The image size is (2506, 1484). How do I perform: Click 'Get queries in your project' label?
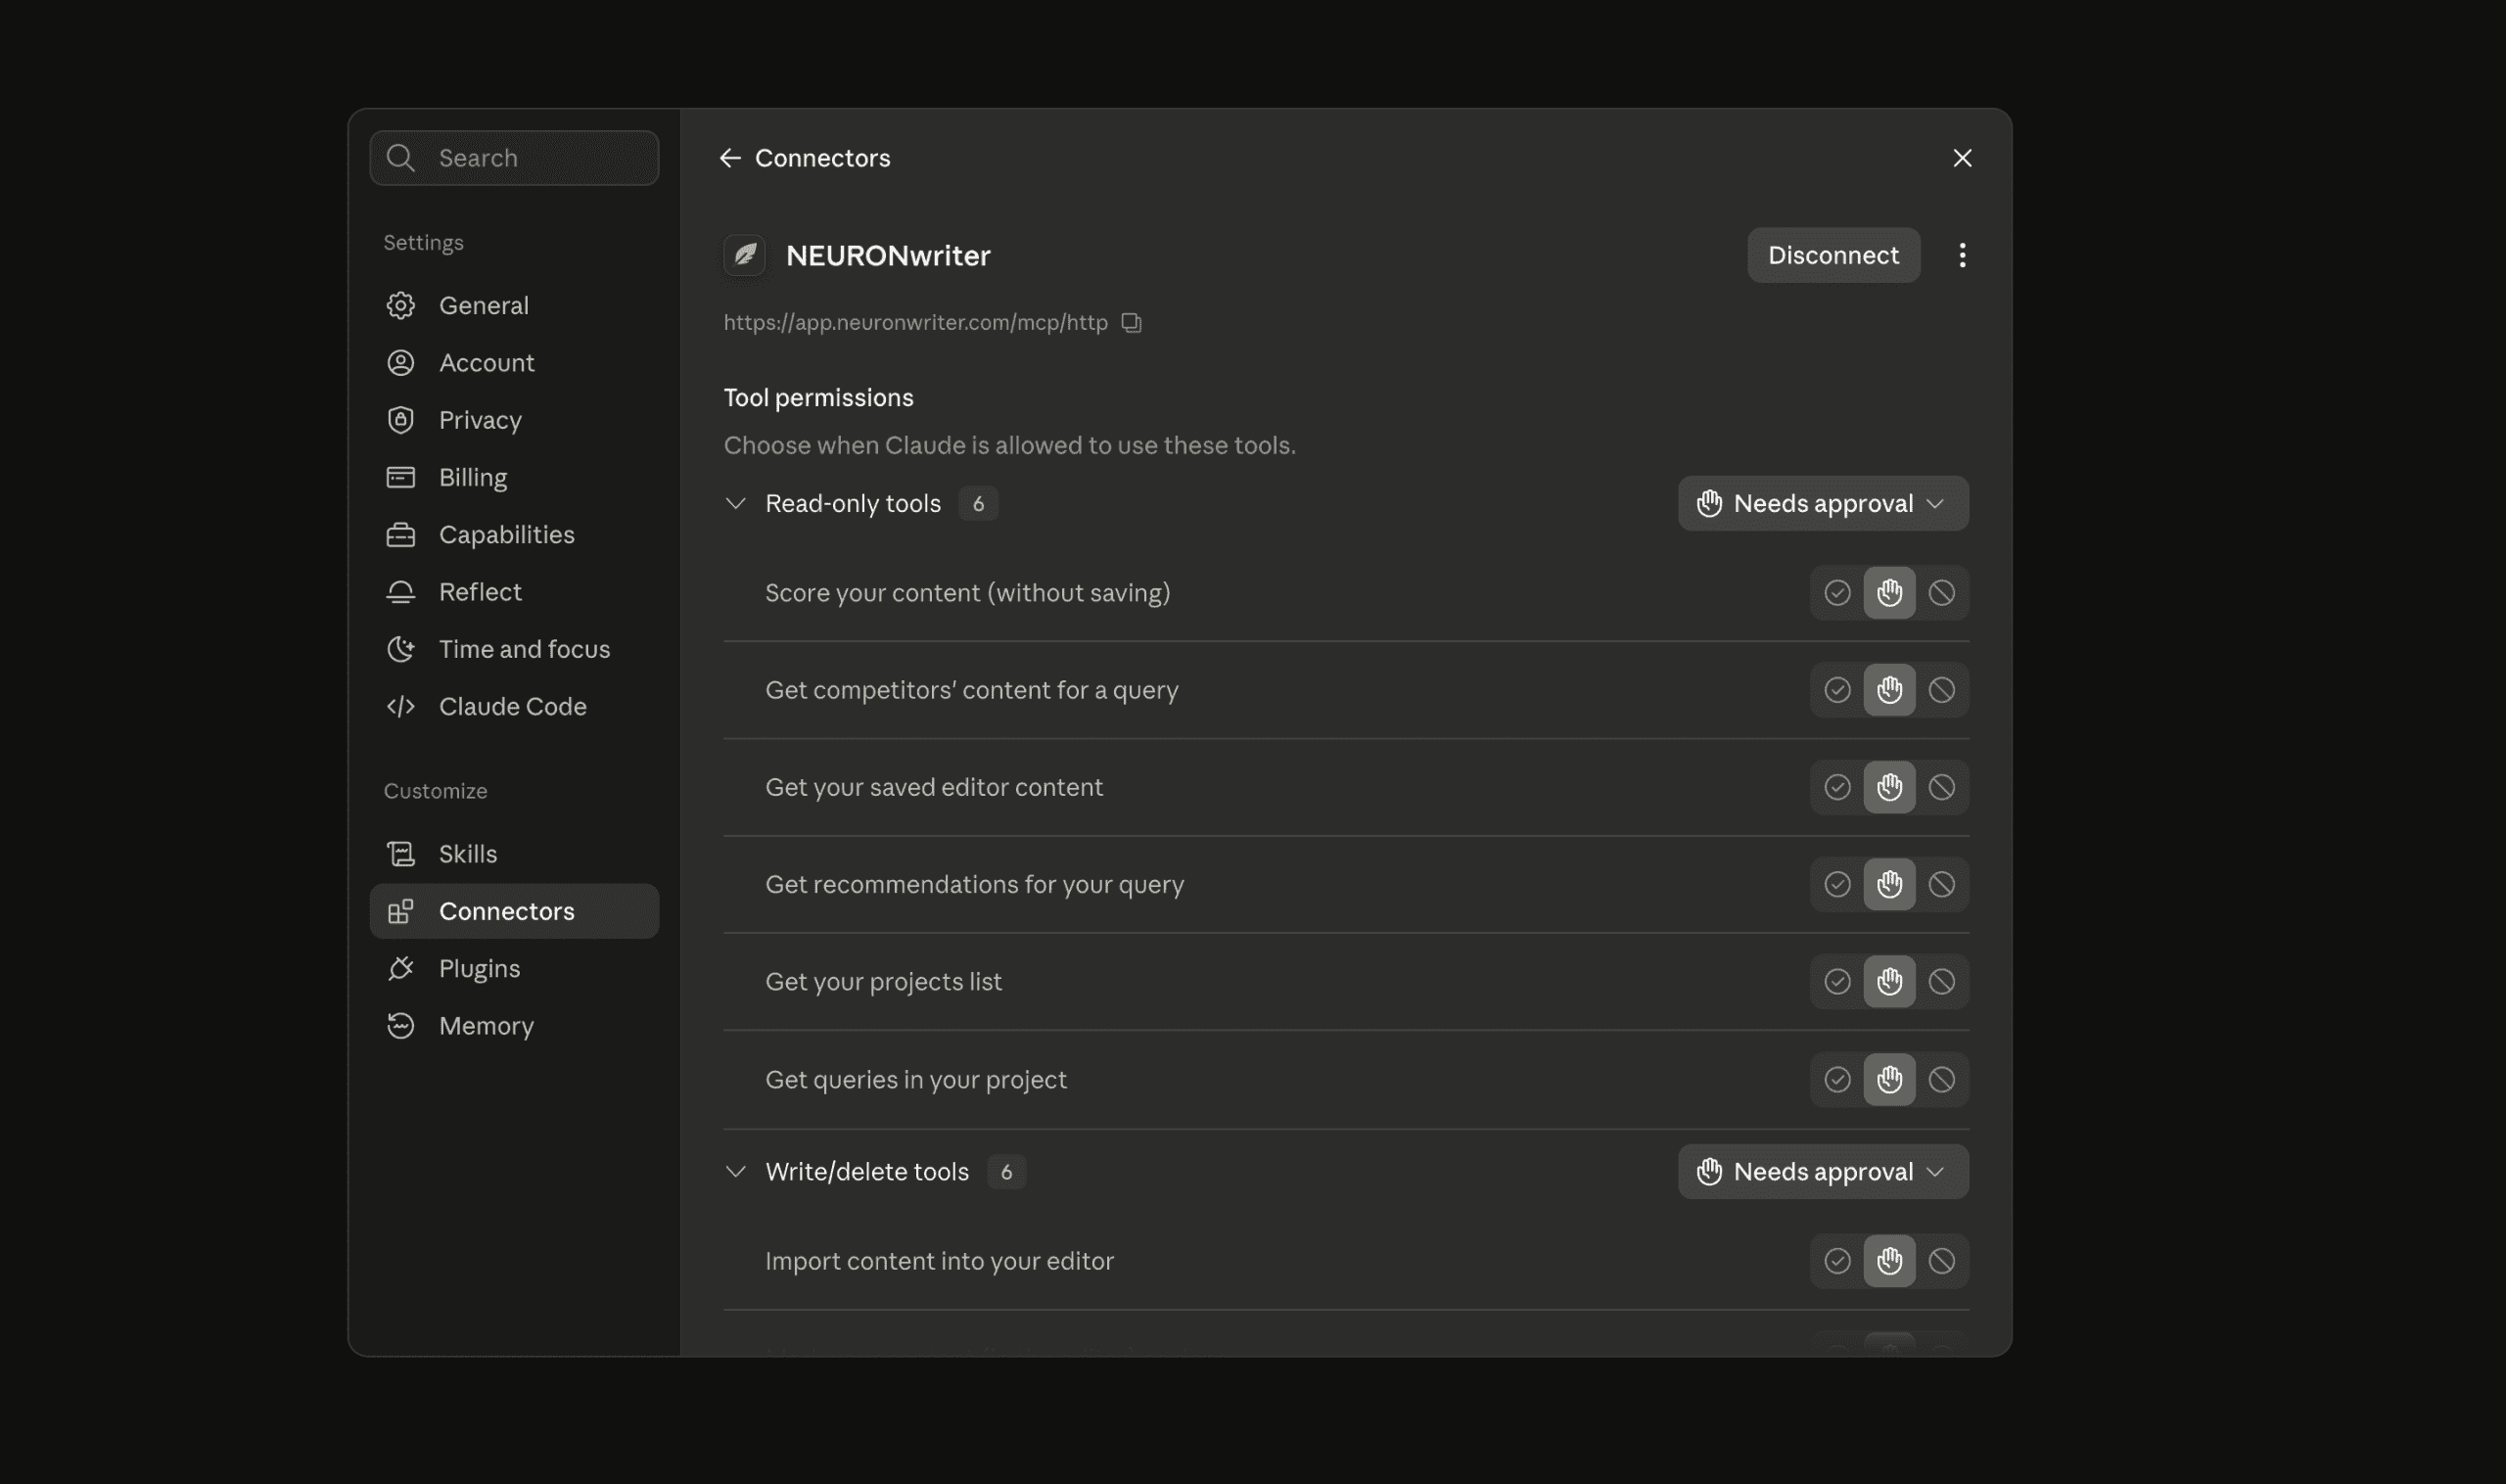click(x=915, y=1080)
